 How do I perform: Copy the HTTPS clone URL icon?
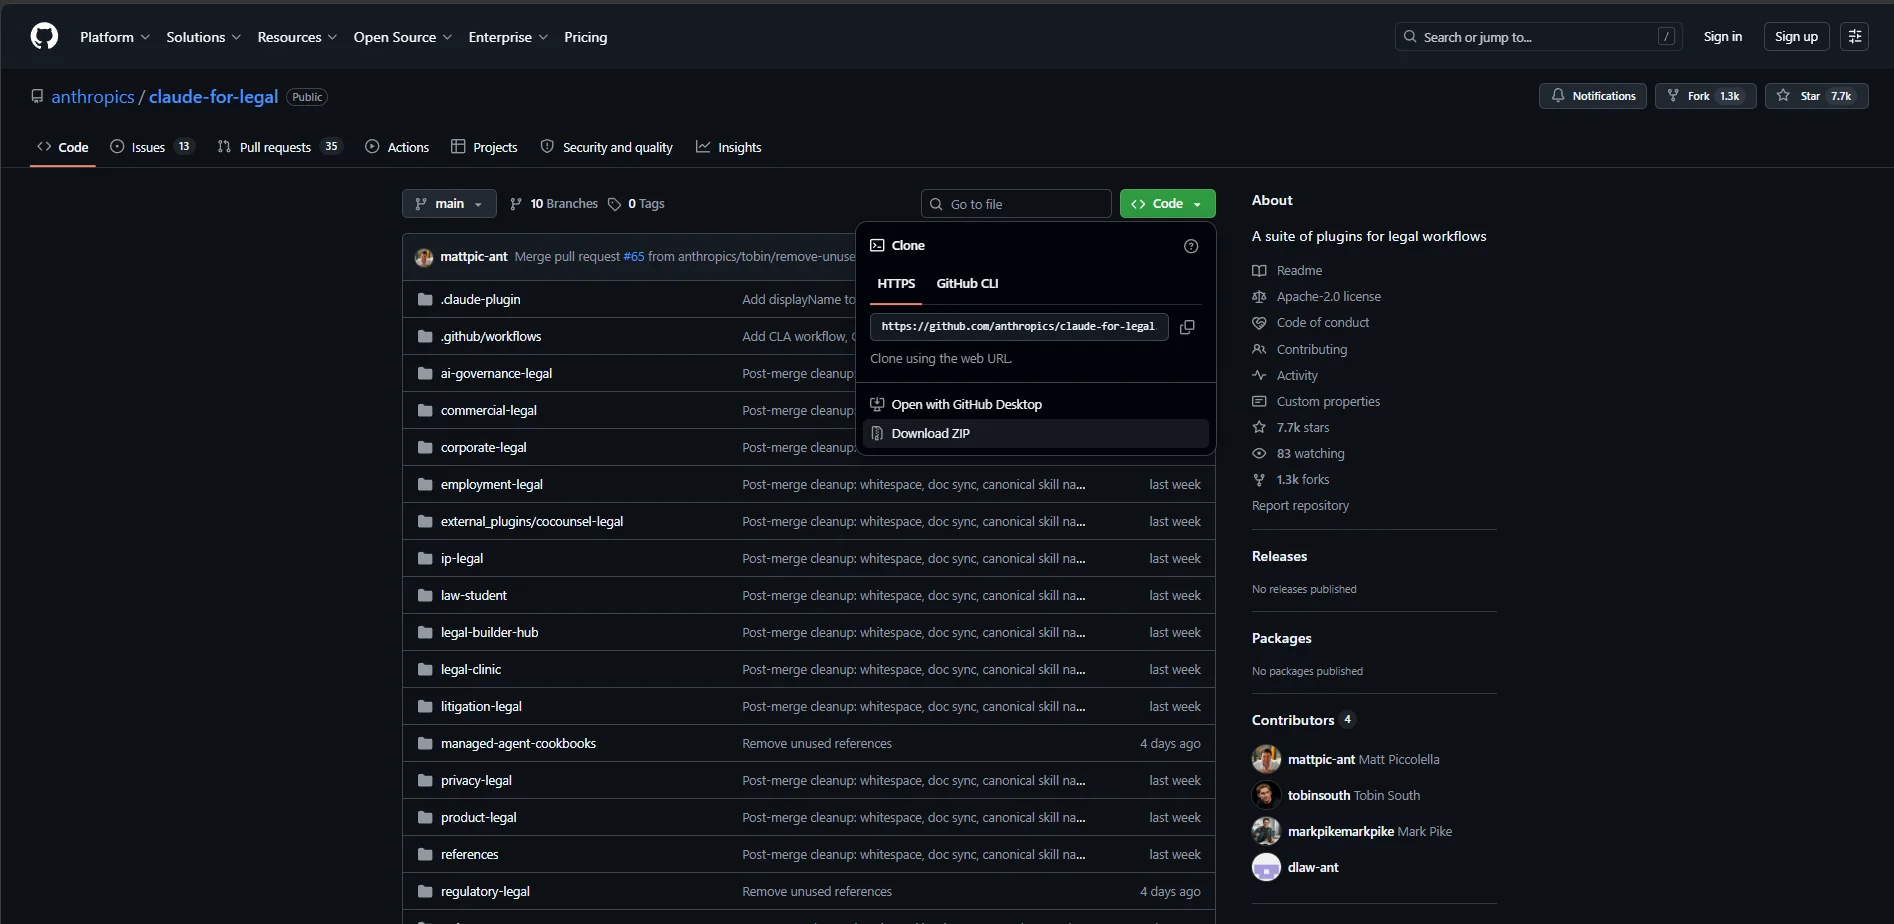pos(1187,327)
